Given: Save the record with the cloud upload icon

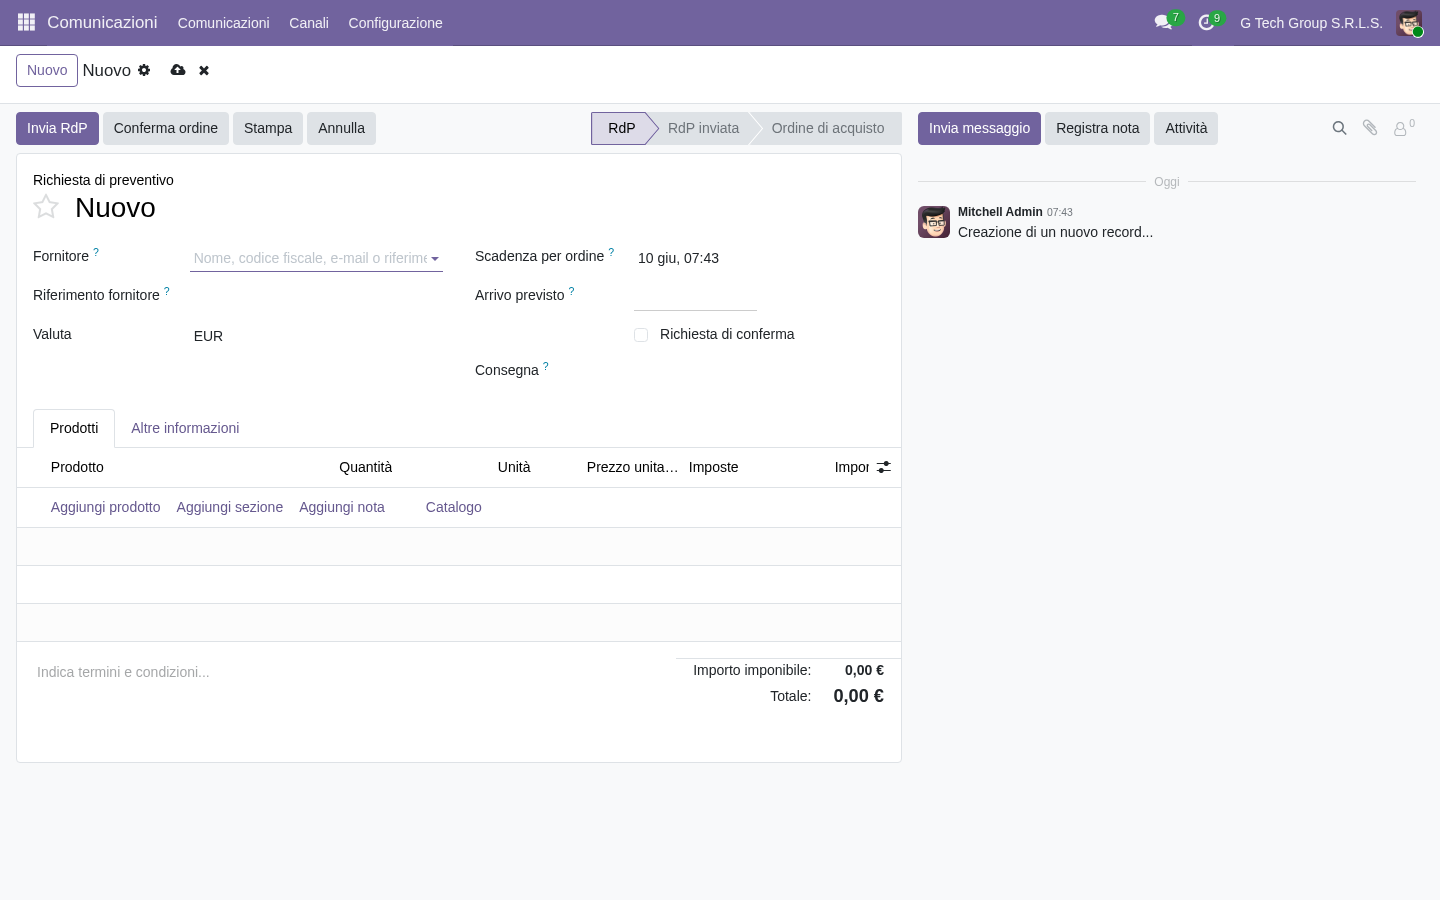Looking at the screenshot, I should coord(178,70).
